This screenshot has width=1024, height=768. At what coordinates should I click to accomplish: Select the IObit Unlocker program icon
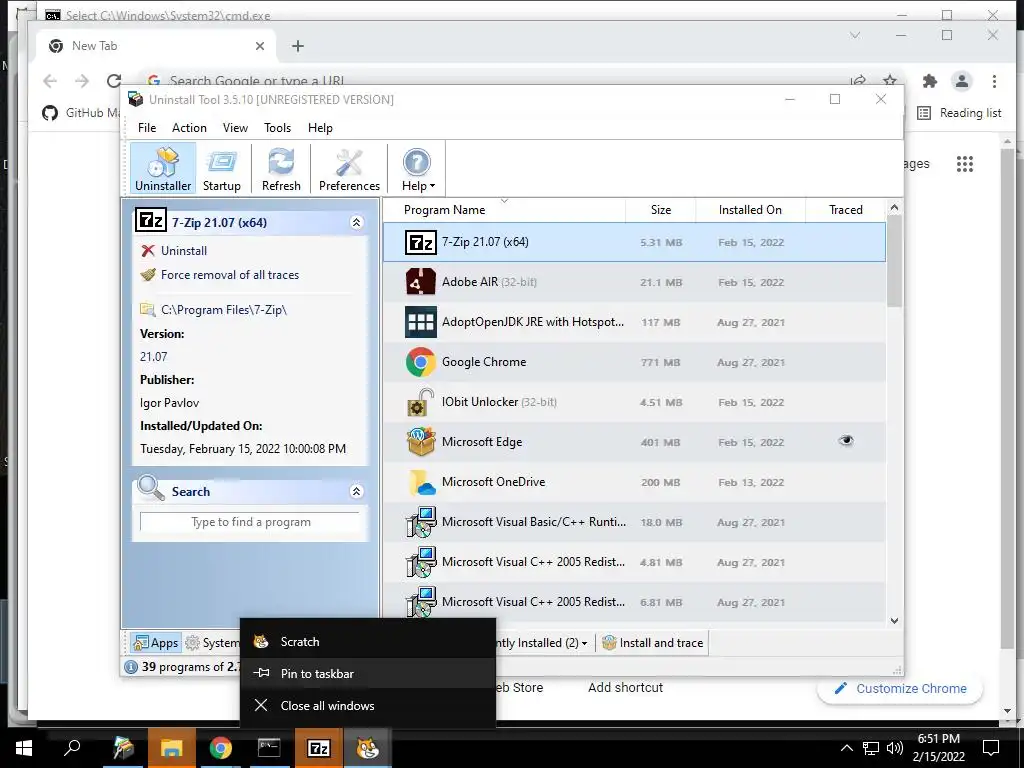pos(421,402)
